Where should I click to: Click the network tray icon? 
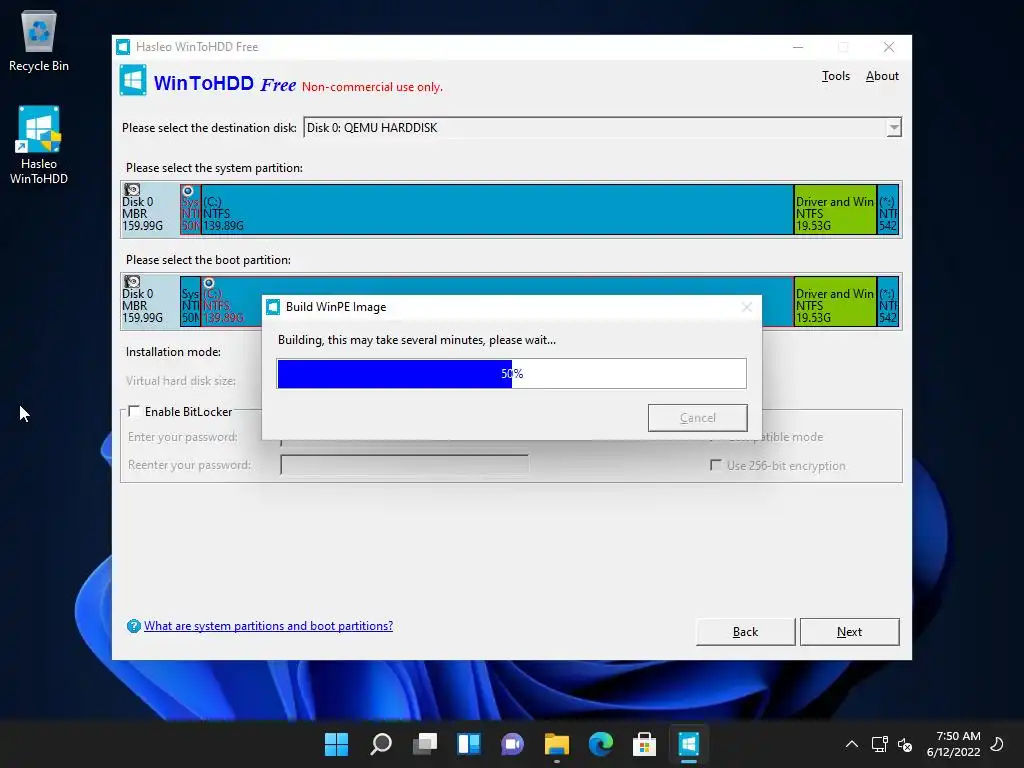point(879,744)
